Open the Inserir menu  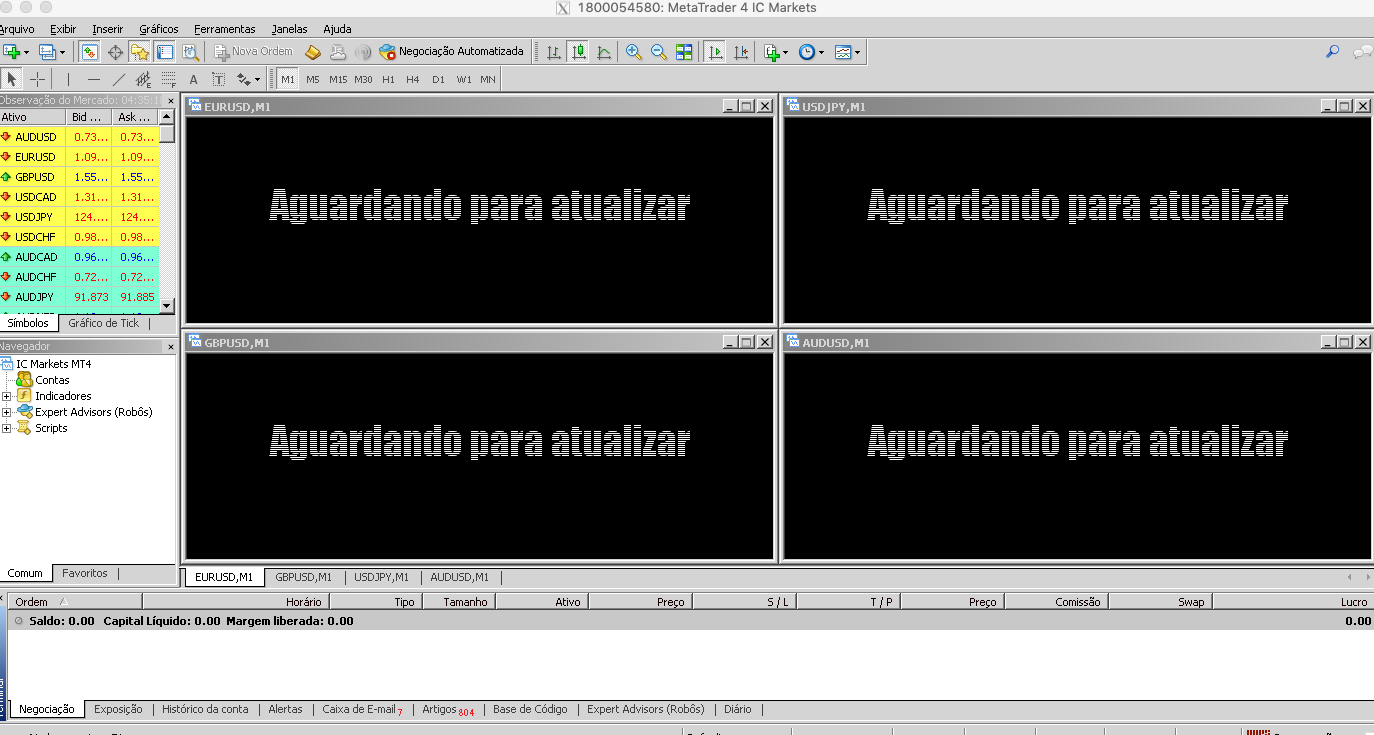[108, 29]
